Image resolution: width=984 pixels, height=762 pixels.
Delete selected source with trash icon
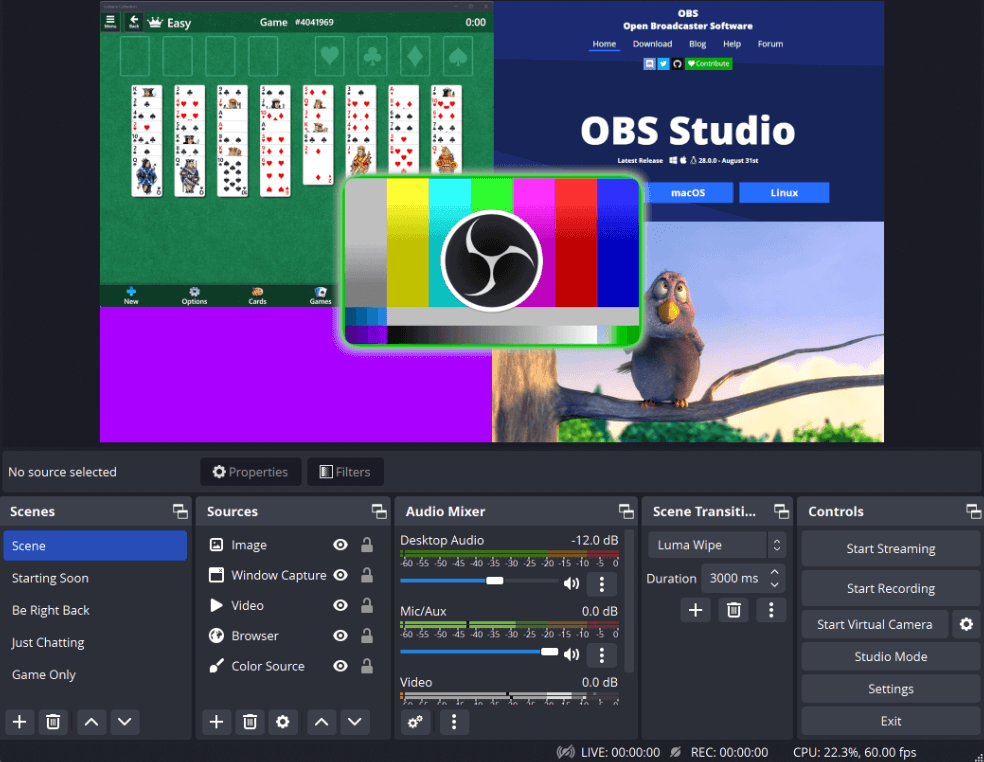pyautogui.click(x=250, y=722)
